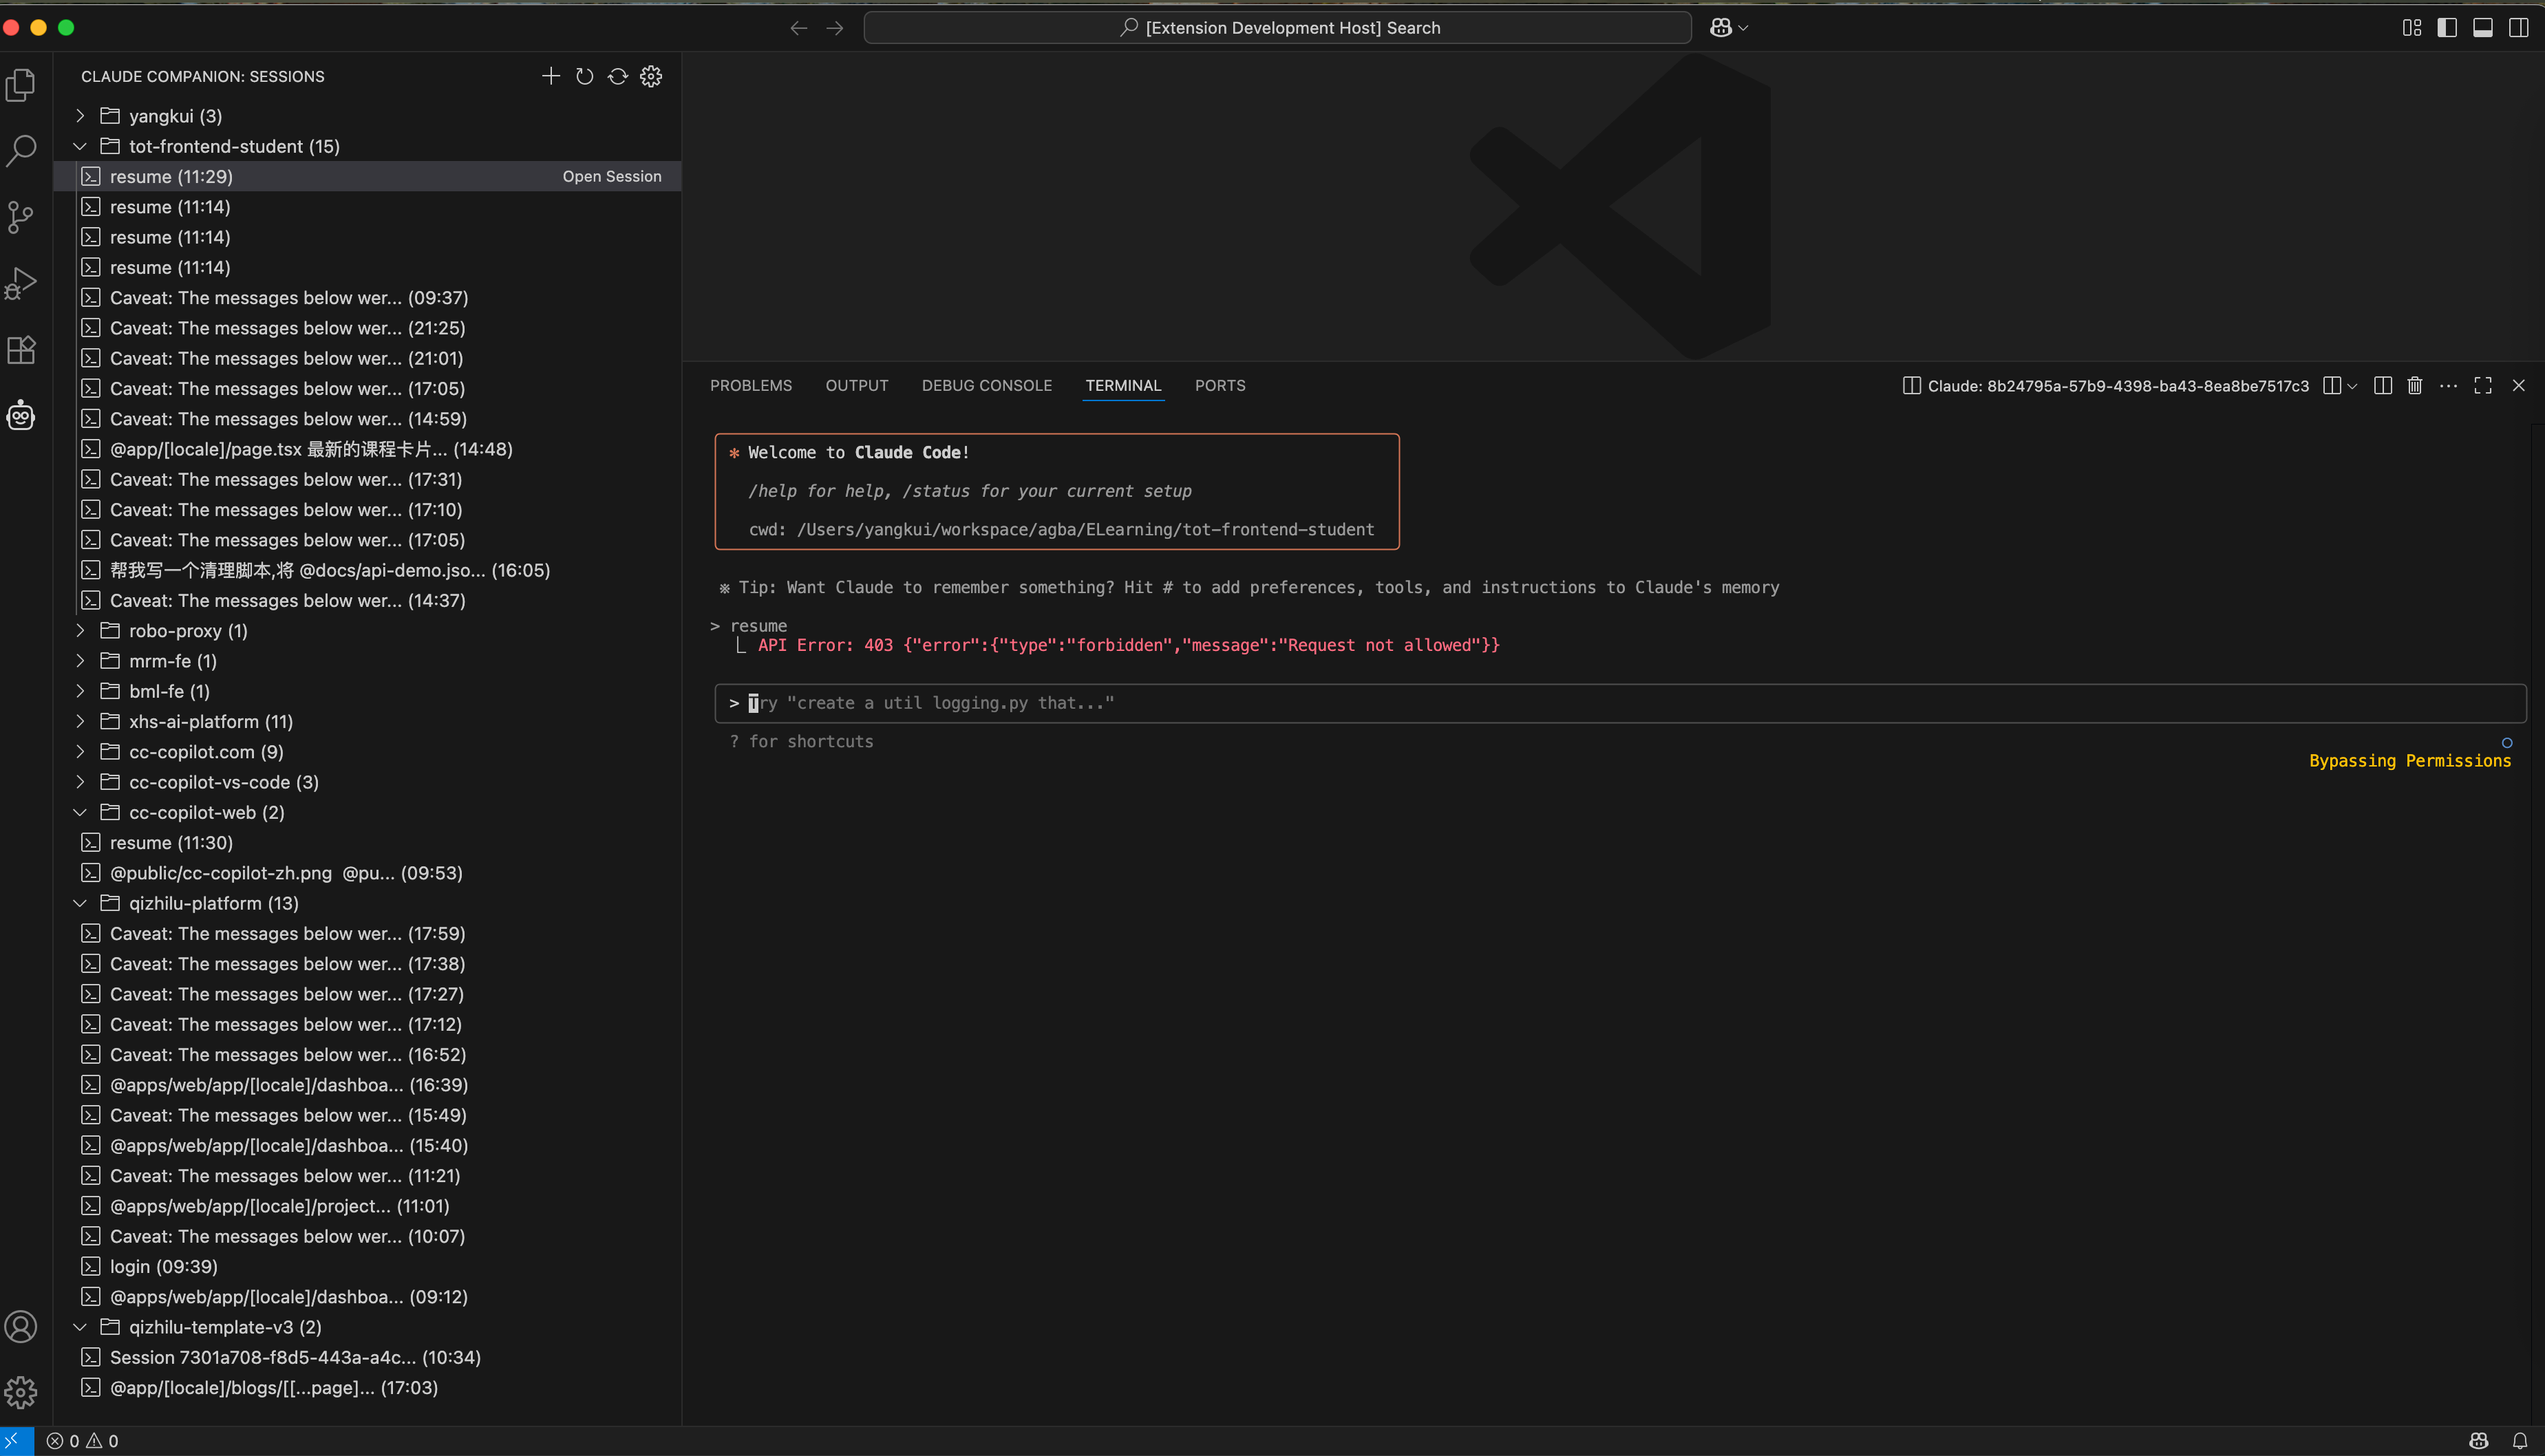The width and height of the screenshot is (2545, 1456).
Task: Kill the terminal with trash icon
Action: 2415,386
